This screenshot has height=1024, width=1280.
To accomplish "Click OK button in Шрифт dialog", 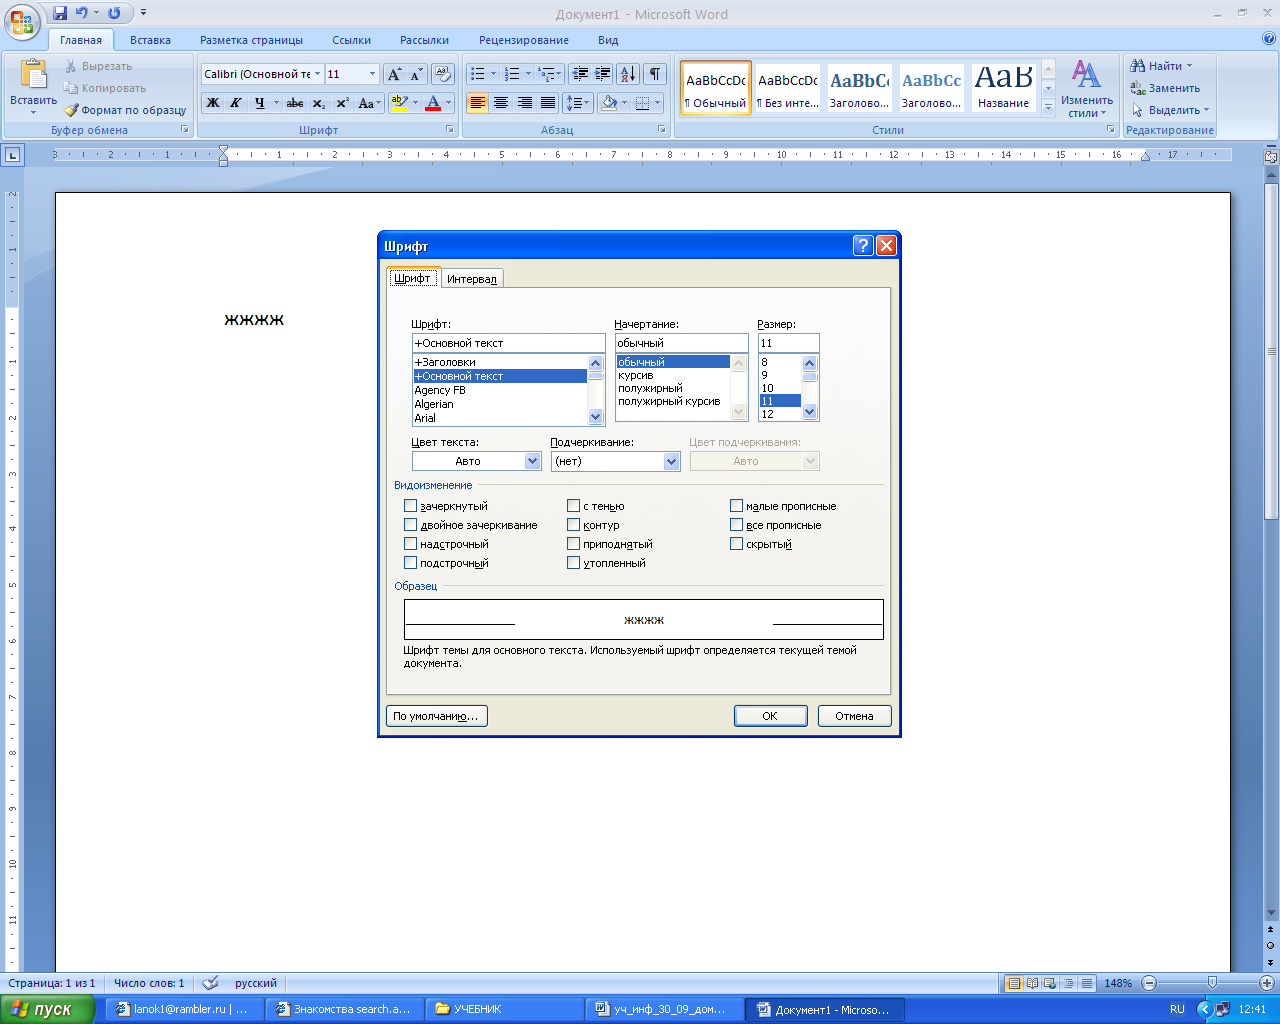I will tap(770, 716).
